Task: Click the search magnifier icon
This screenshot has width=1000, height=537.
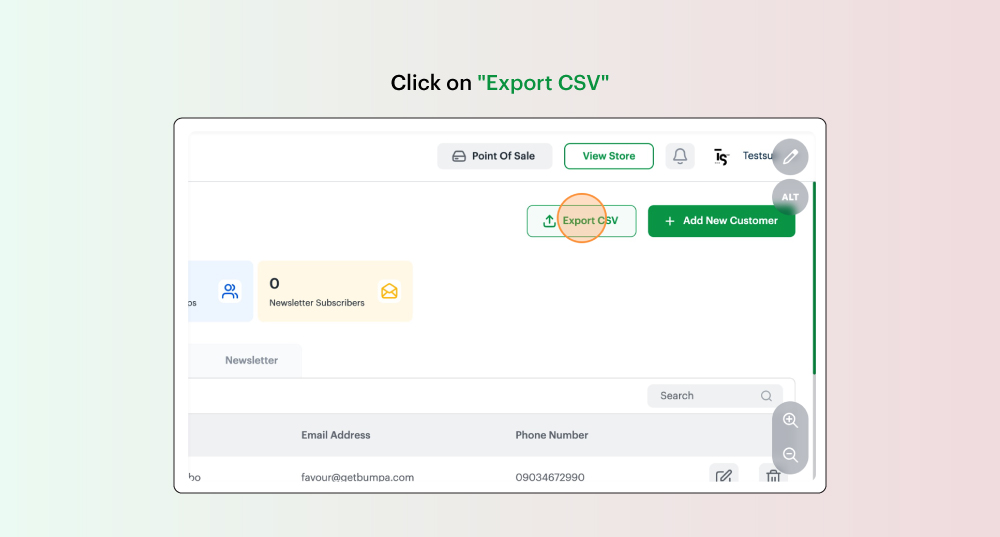Action: pos(766,396)
